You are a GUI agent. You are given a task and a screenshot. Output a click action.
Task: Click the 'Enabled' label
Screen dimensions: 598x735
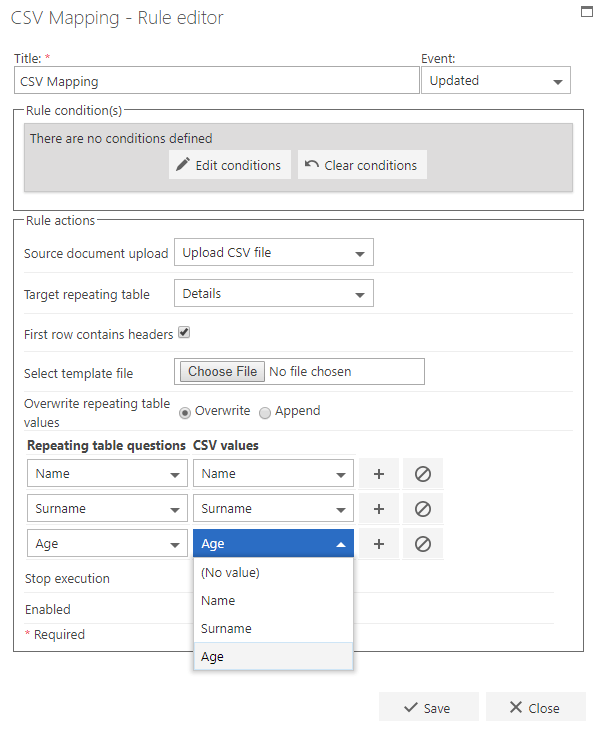point(48,609)
